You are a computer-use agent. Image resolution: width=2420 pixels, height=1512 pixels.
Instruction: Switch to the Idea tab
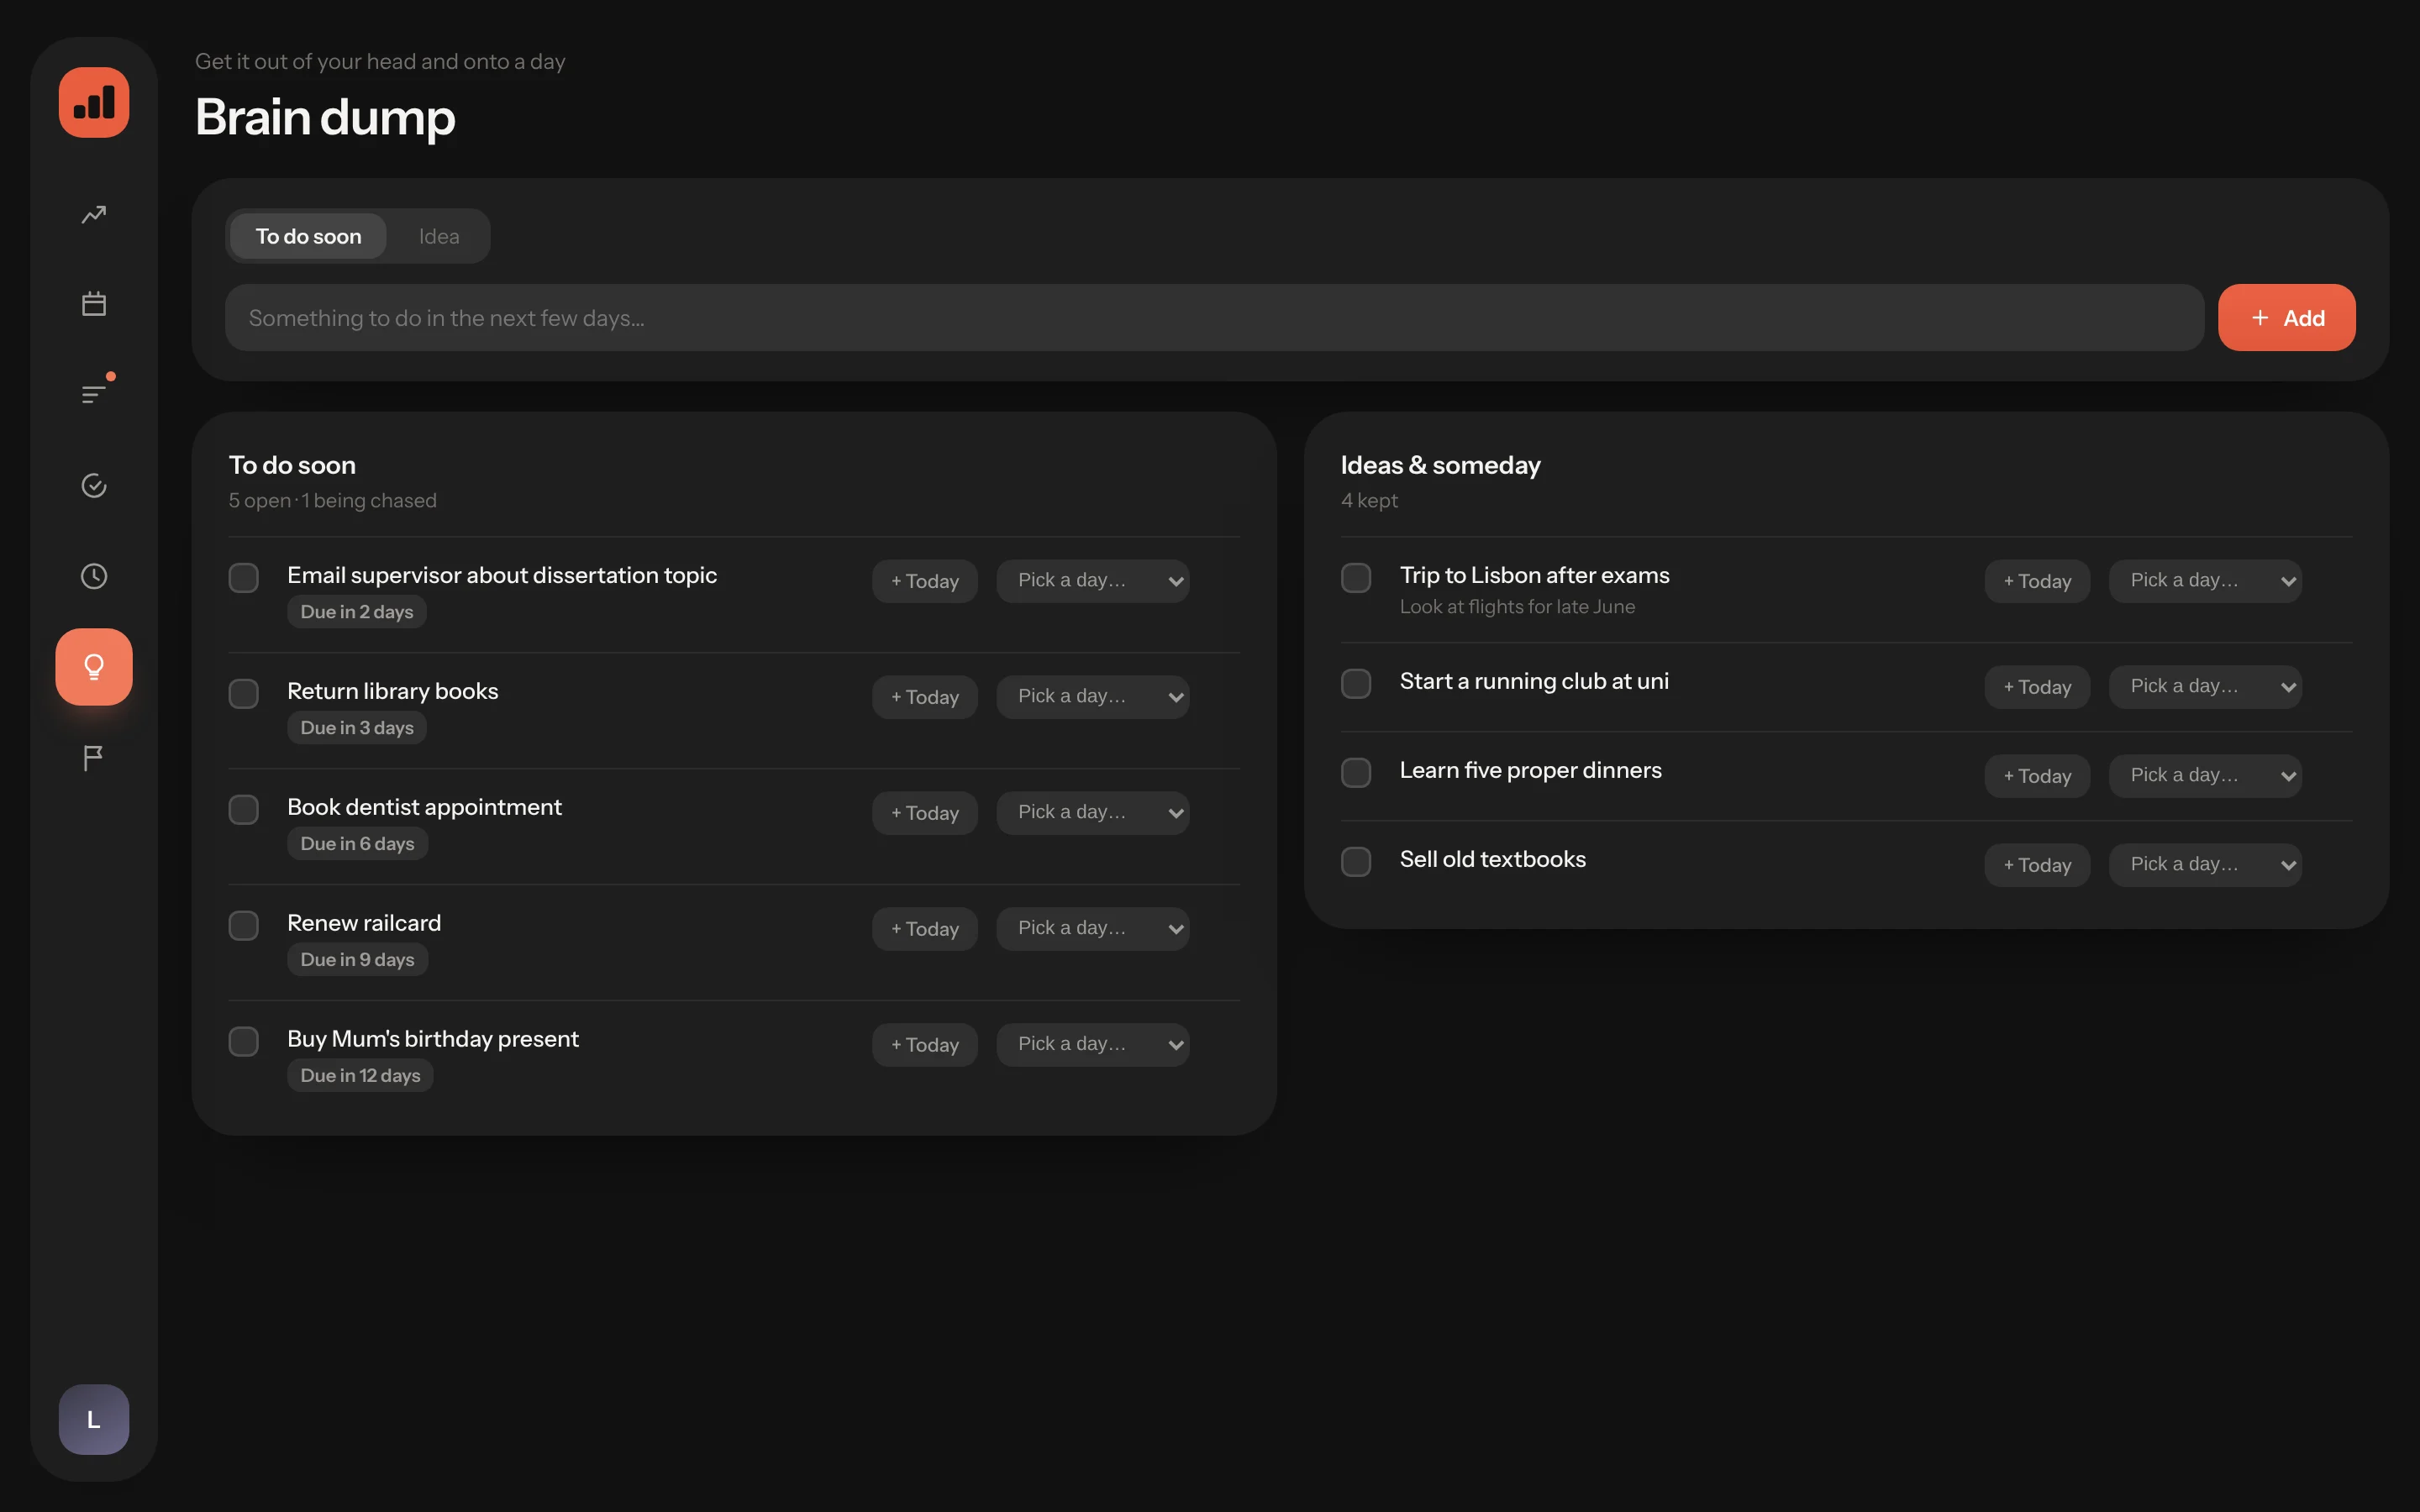click(439, 236)
